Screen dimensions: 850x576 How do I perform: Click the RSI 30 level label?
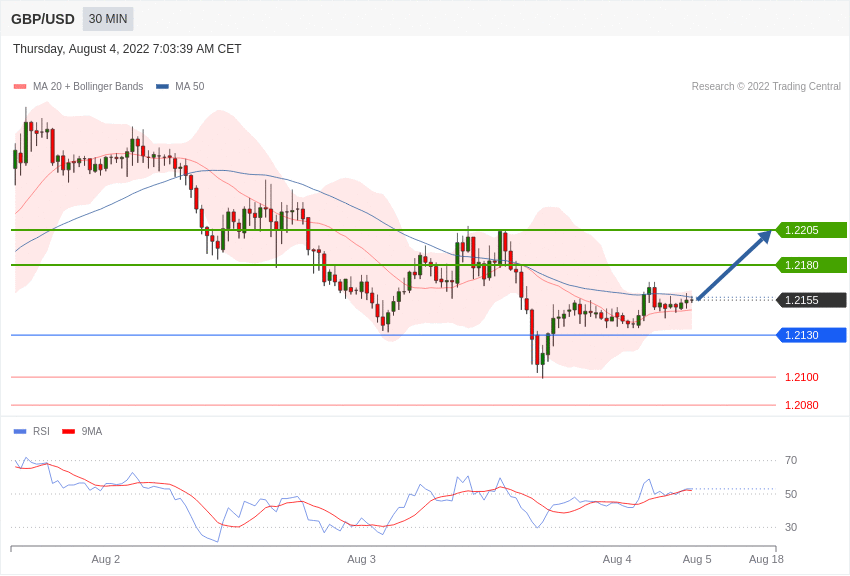point(791,527)
